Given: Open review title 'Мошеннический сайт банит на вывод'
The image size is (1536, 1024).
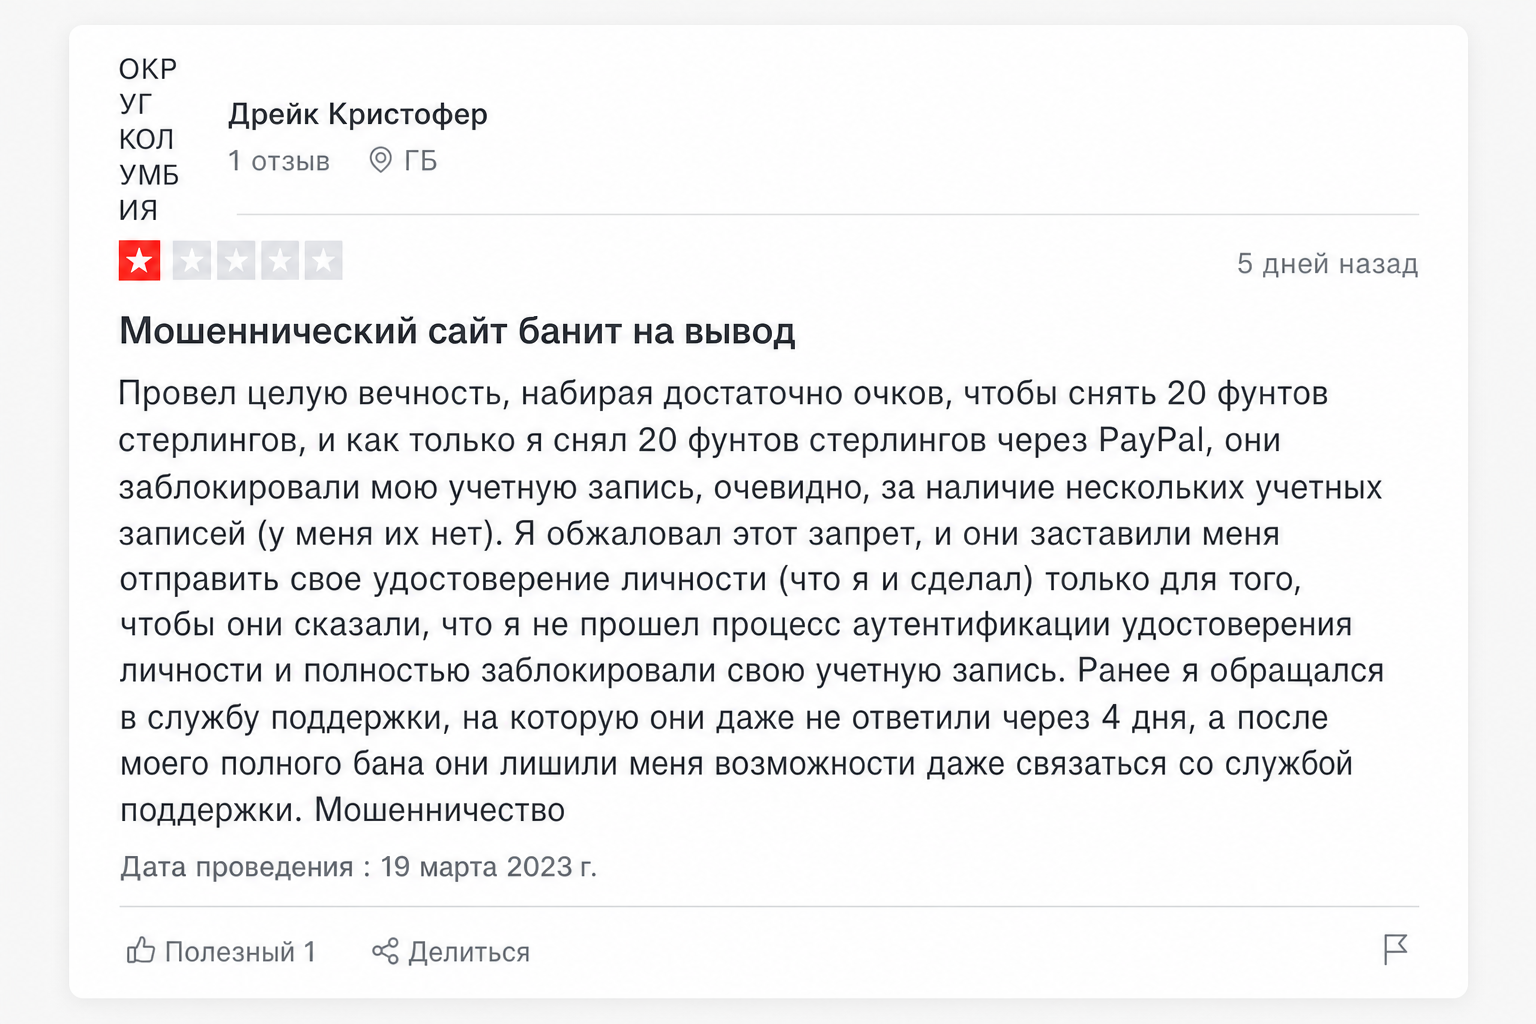Looking at the screenshot, I should (457, 330).
